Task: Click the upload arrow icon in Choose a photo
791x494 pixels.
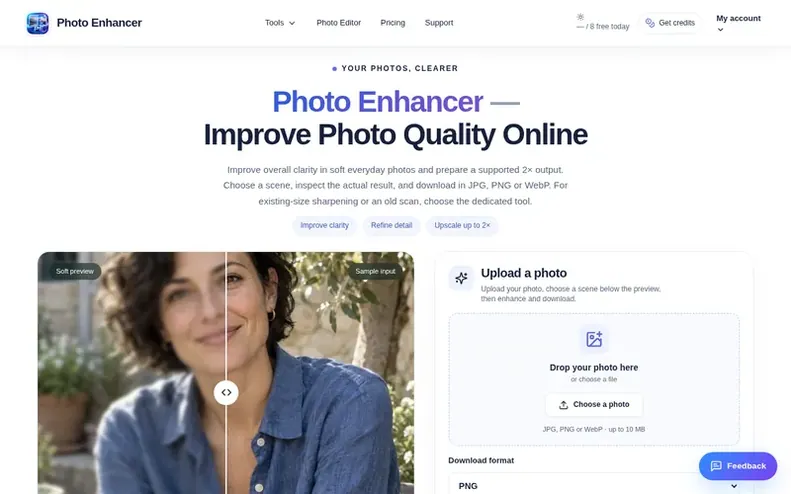Action: tap(563, 405)
